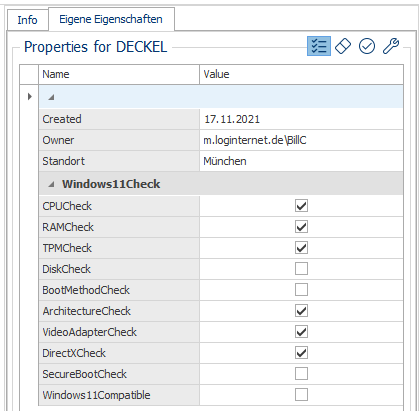
Task: Open the wrench settings icon
Action: point(391,46)
